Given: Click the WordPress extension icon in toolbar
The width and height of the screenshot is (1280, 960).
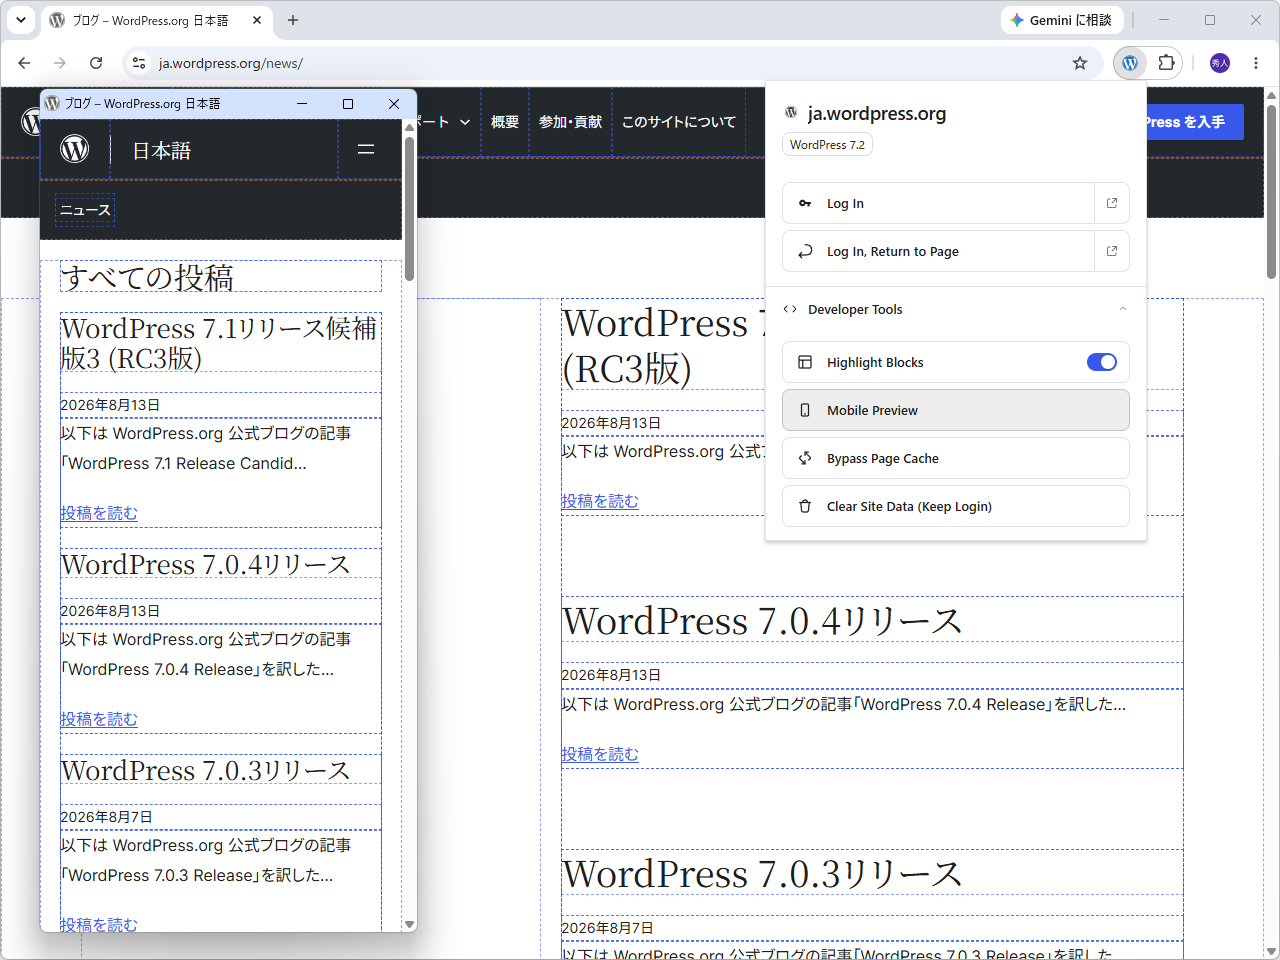Looking at the screenshot, I should 1130,63.
